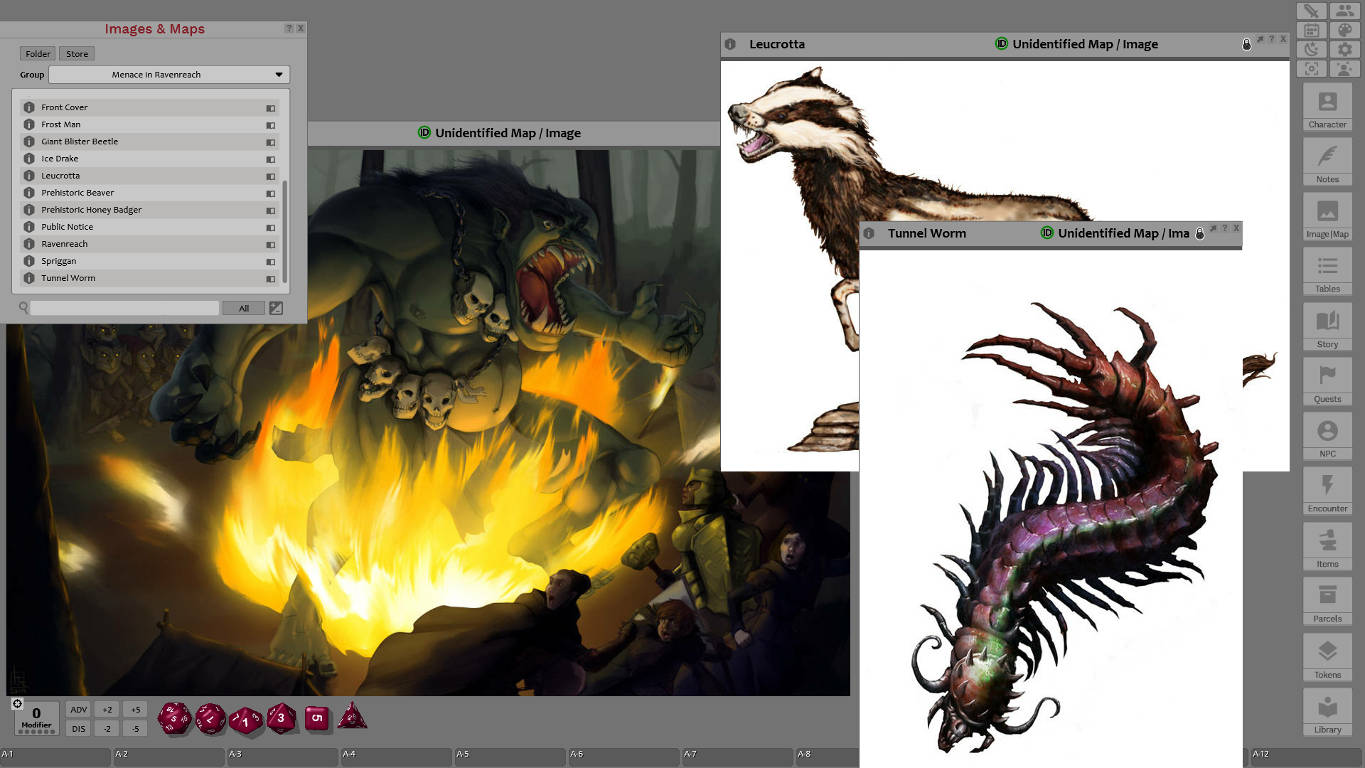The image size is (1365, 768).
Task: Open the Prehistoric Honey Badger image entry
Action: pos(91,210)
